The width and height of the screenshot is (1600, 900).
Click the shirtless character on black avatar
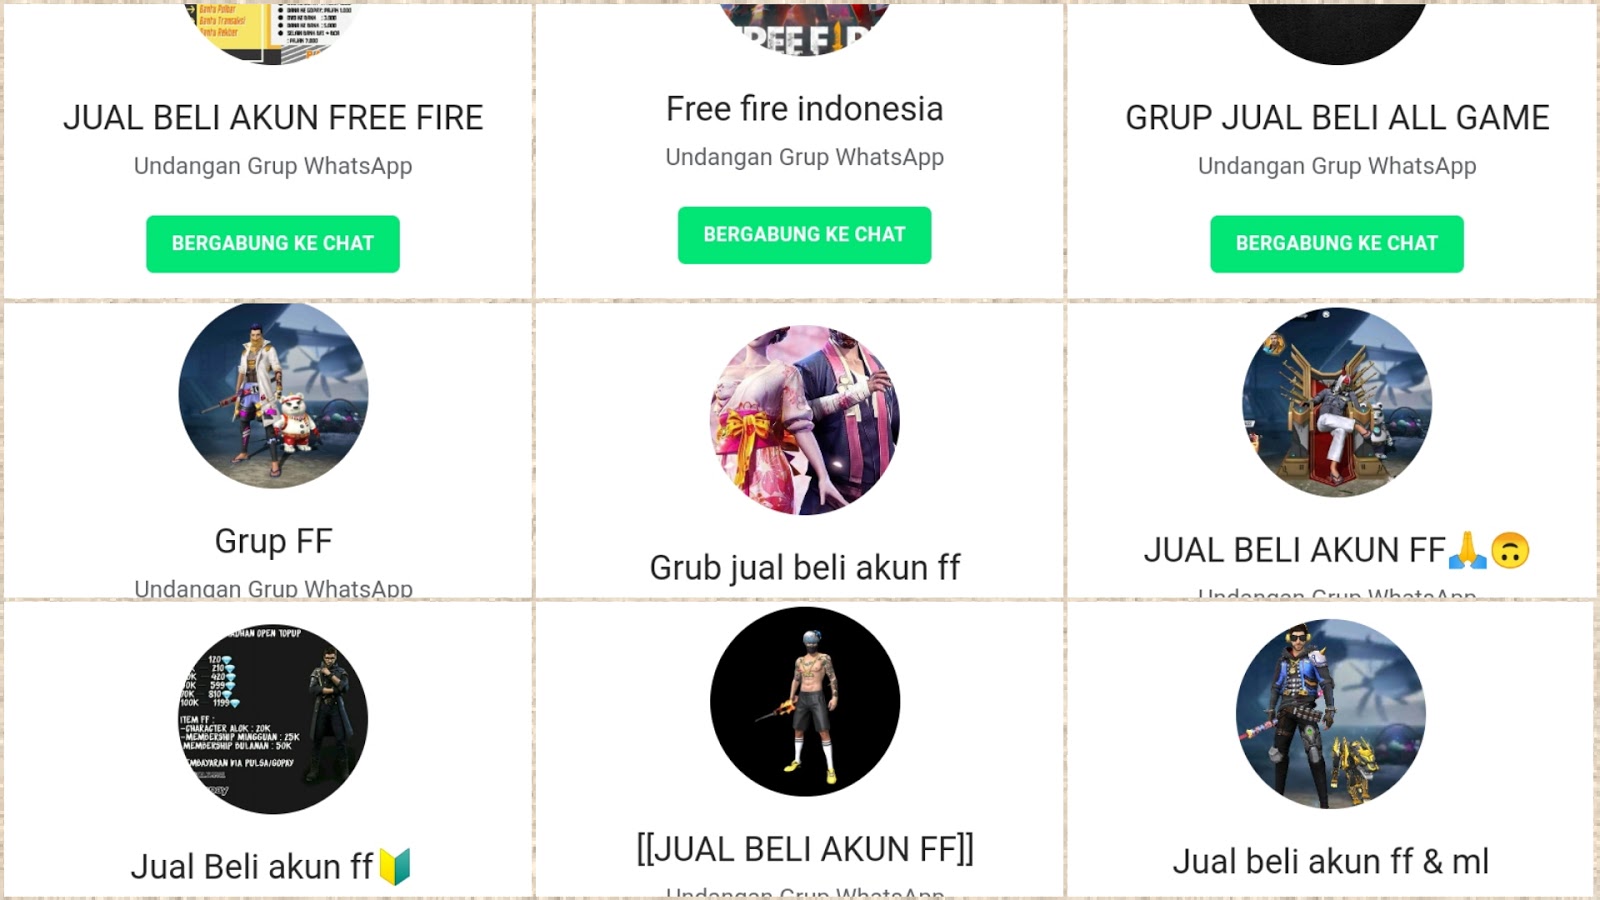click(x=805, y=702)
